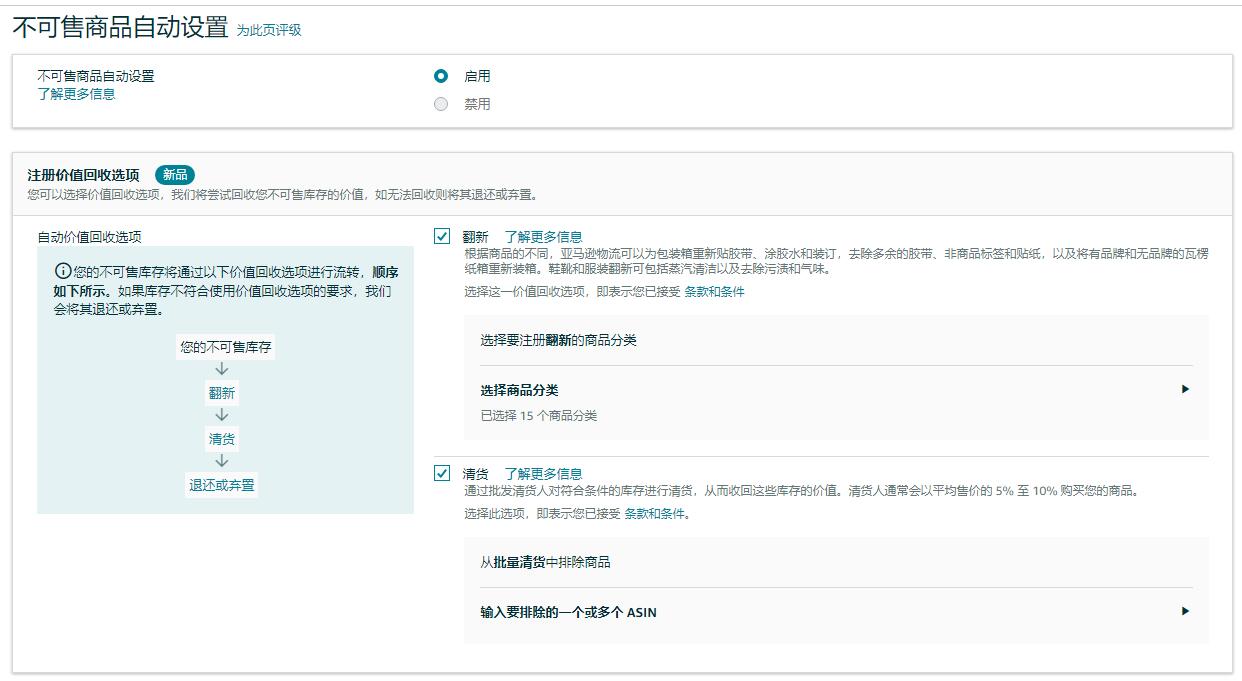Open the 为此页评级 link
The width and height of the screenshot is (1242, 681).
point(268,30)
